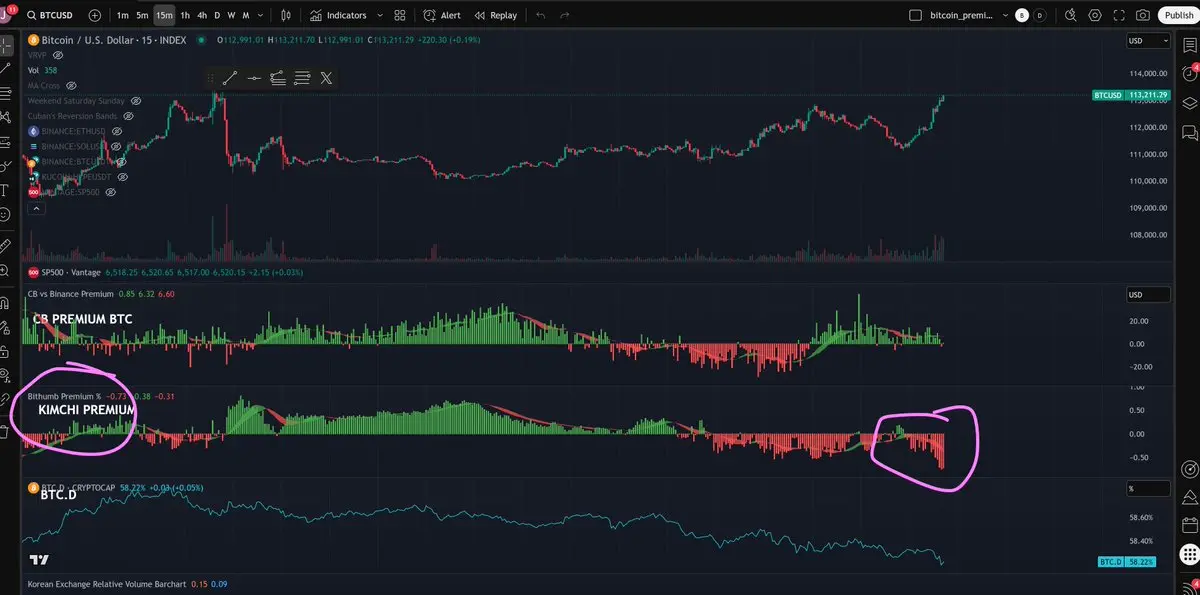Toggle Weekend Saturday Sunday visibility

coord(136,101)
